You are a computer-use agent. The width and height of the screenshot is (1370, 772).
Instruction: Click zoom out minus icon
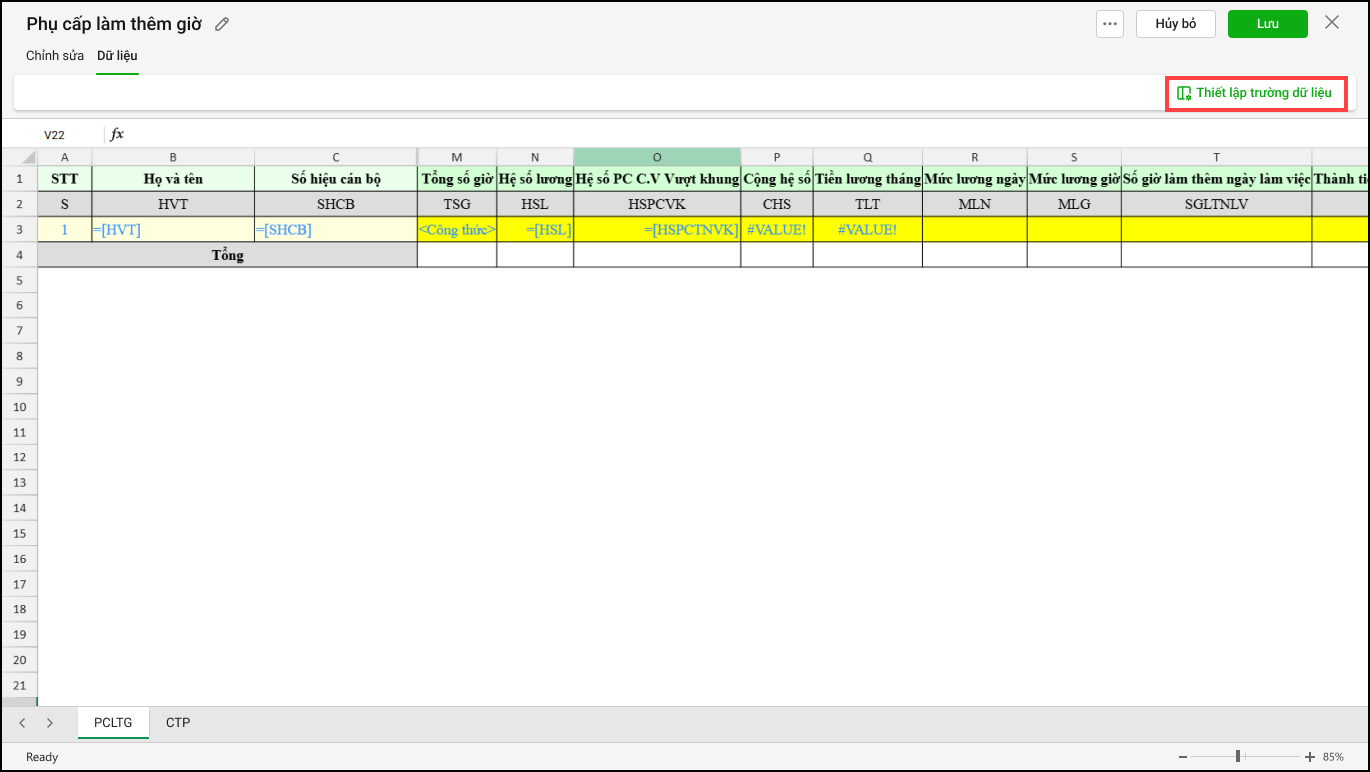pos(1183,757)
